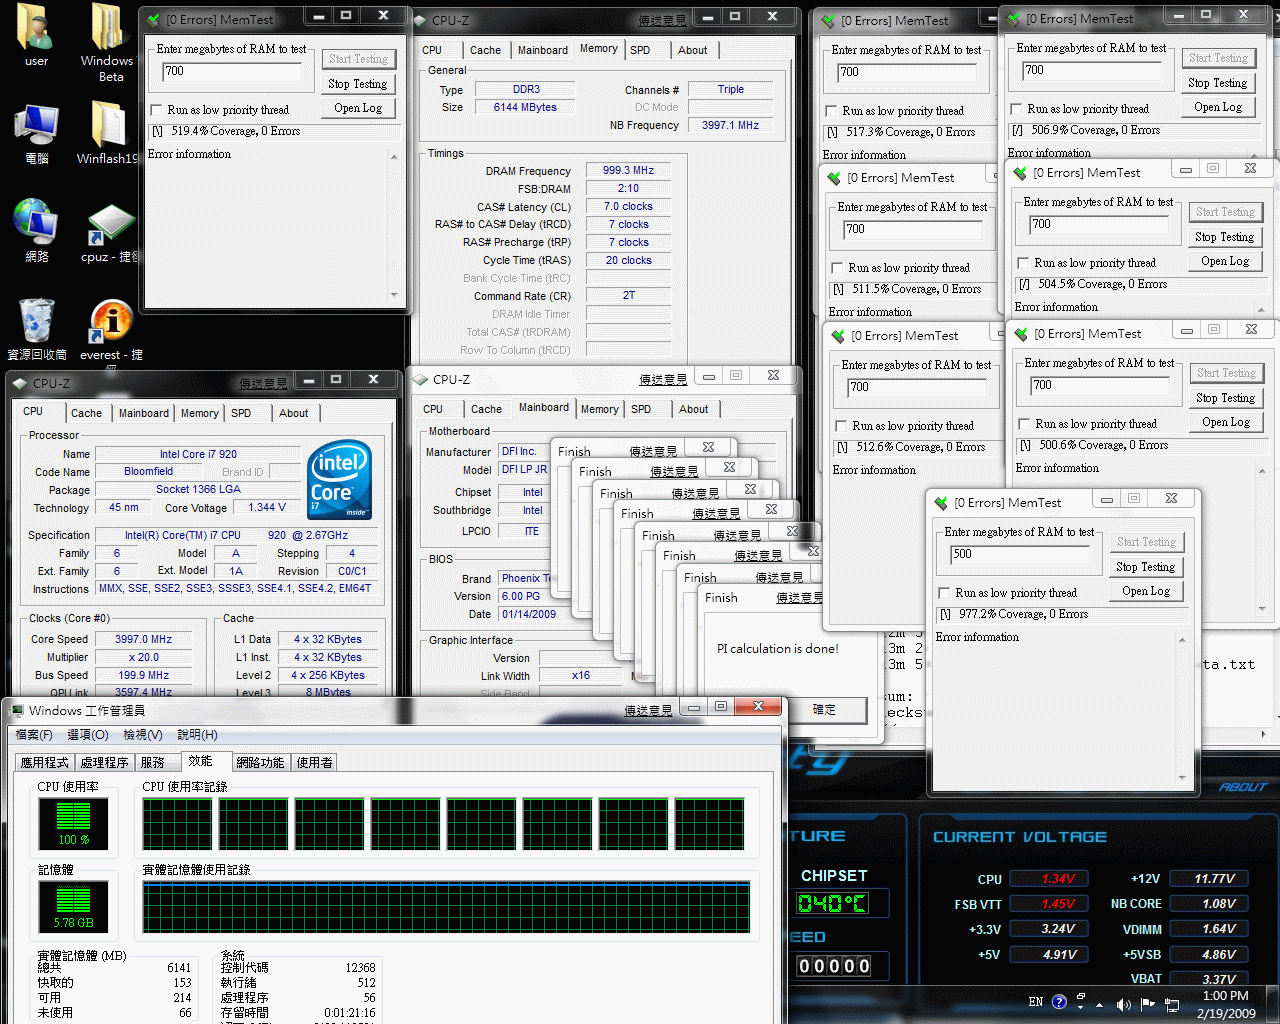Click 傳送意見 link in Task Manager title
The height and width of the screenshot is (1024, 1280).
(x=648, y=711)
